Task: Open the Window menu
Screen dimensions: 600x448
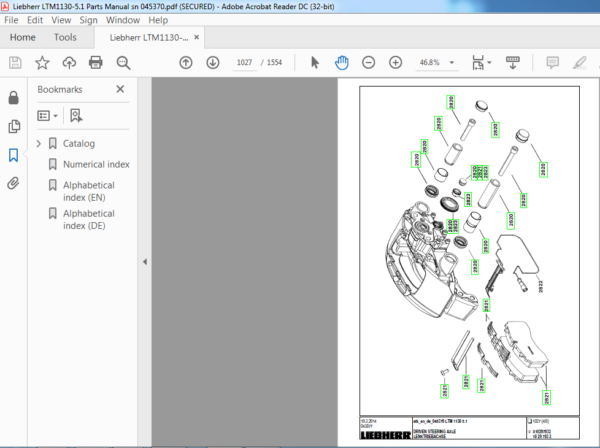Action: coord(123,20)
